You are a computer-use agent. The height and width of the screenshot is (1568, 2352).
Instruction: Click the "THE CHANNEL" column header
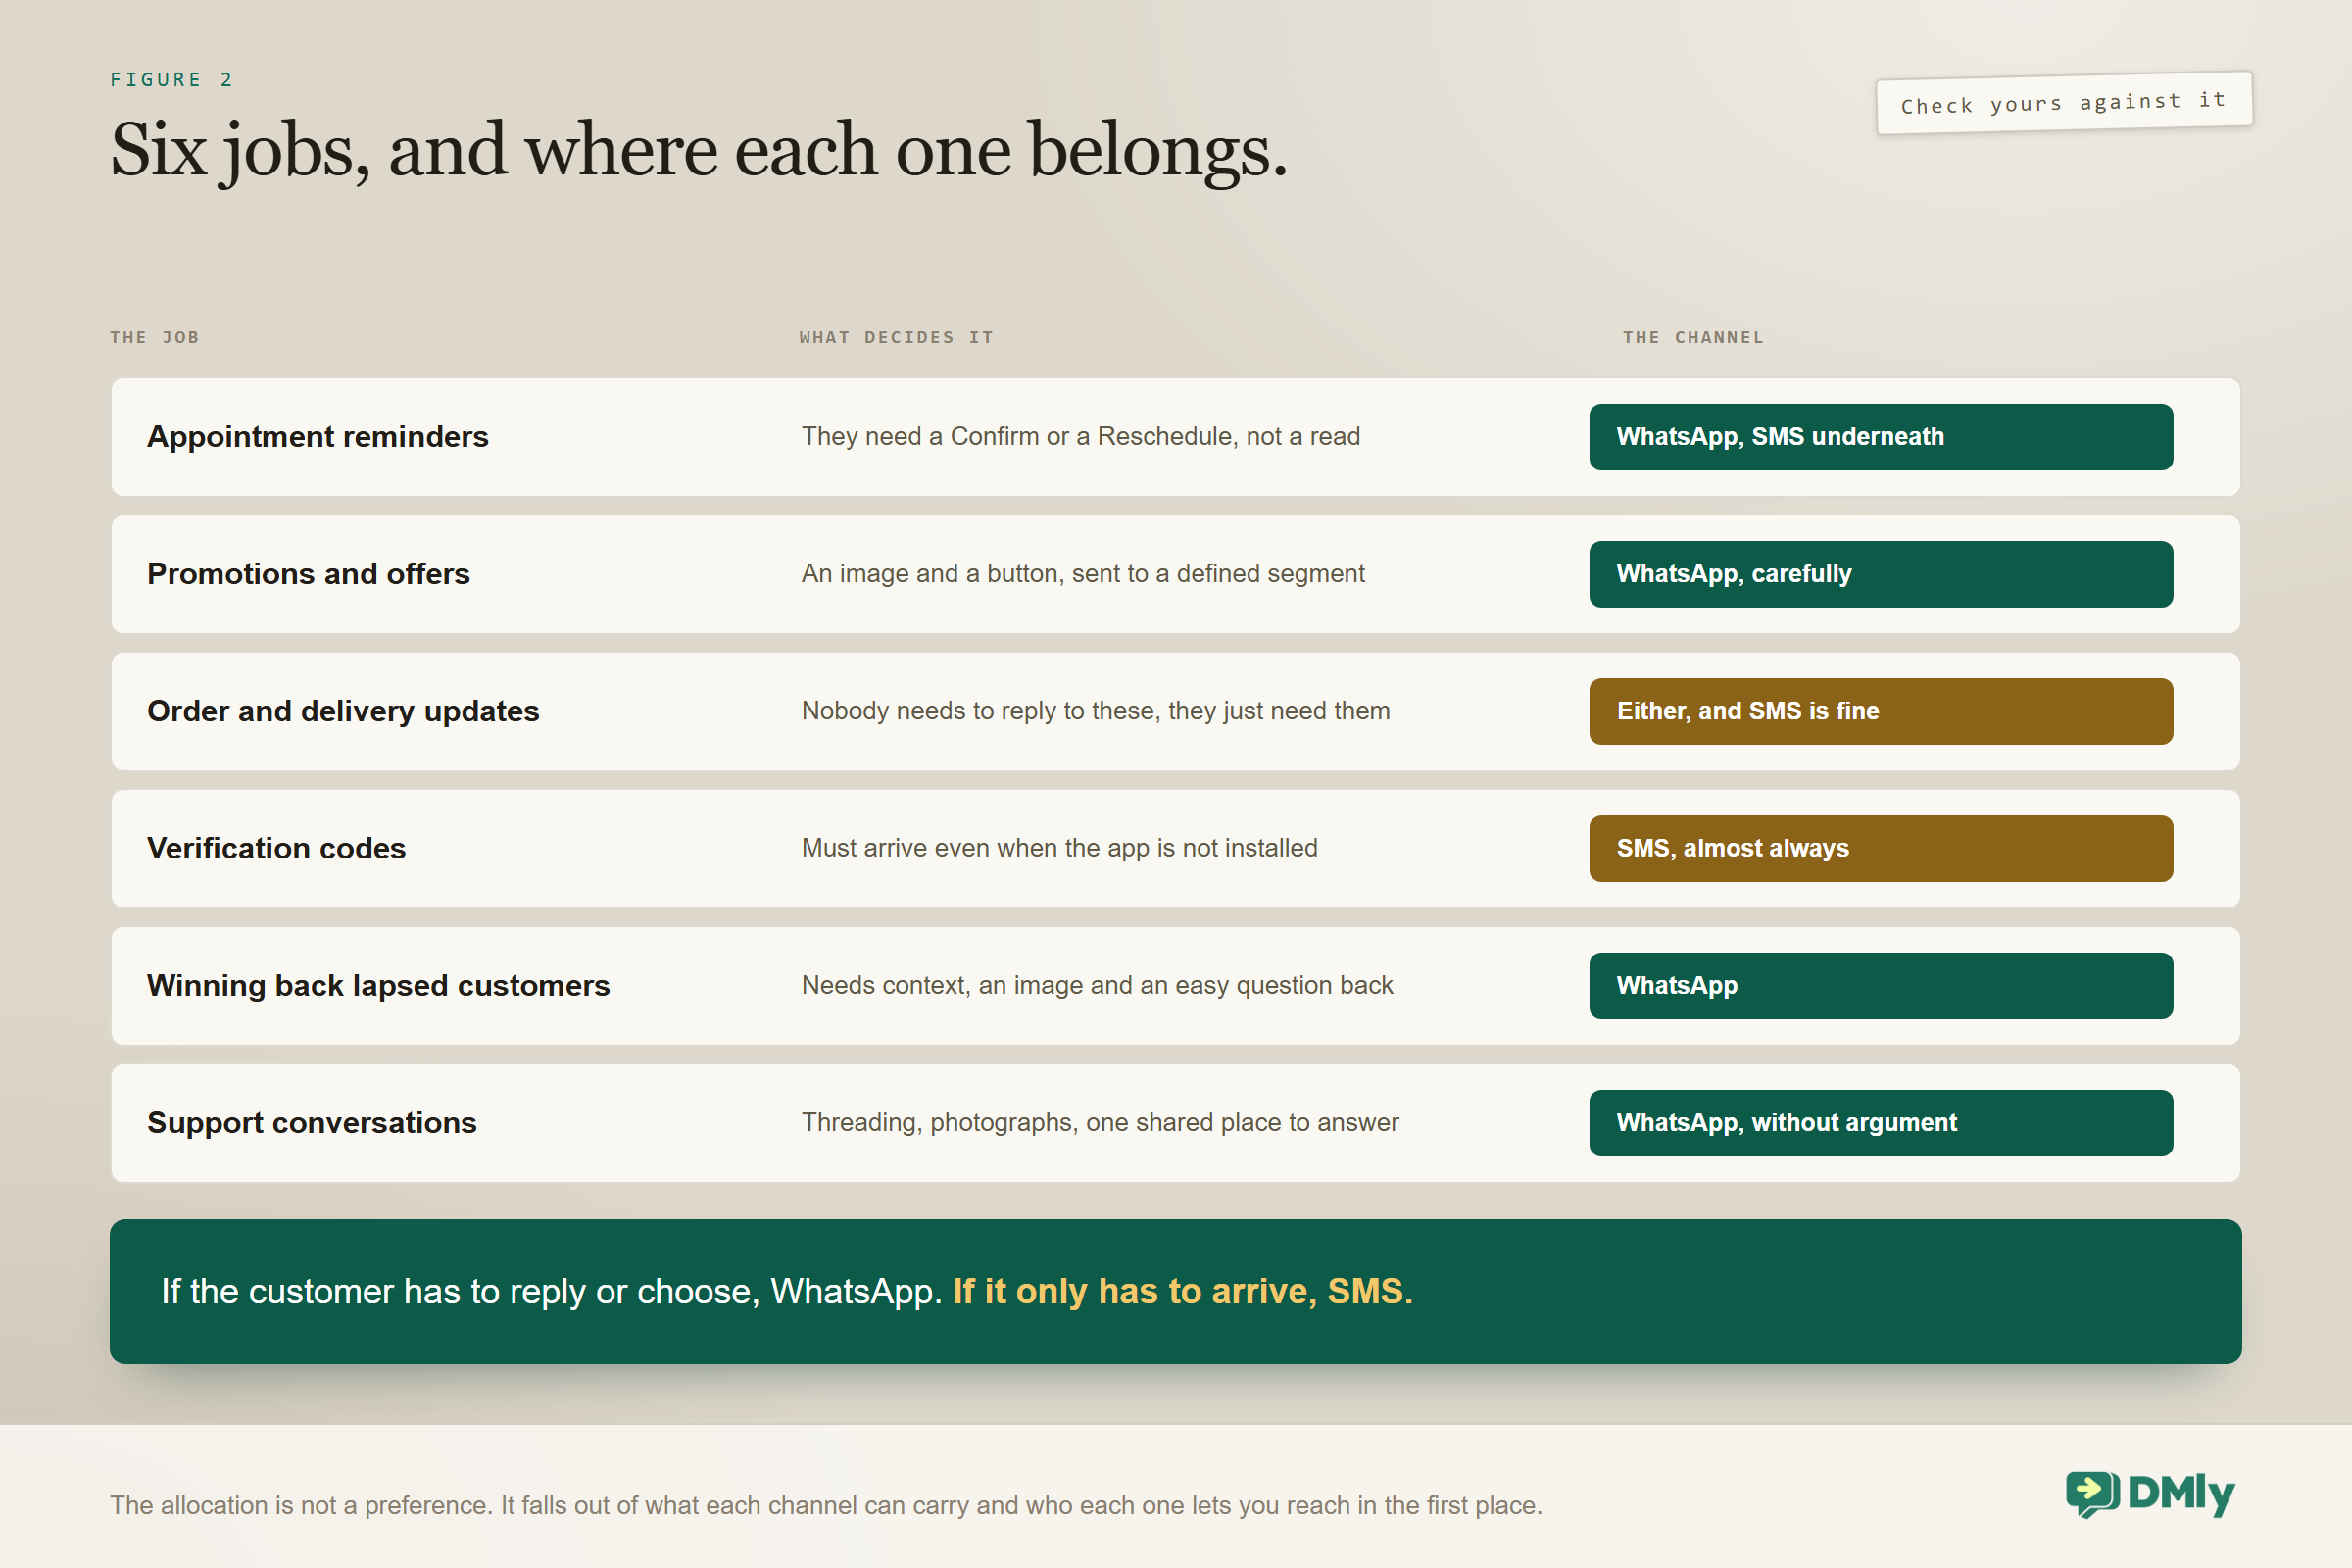pyautogui.click(x=1693, y=338)
